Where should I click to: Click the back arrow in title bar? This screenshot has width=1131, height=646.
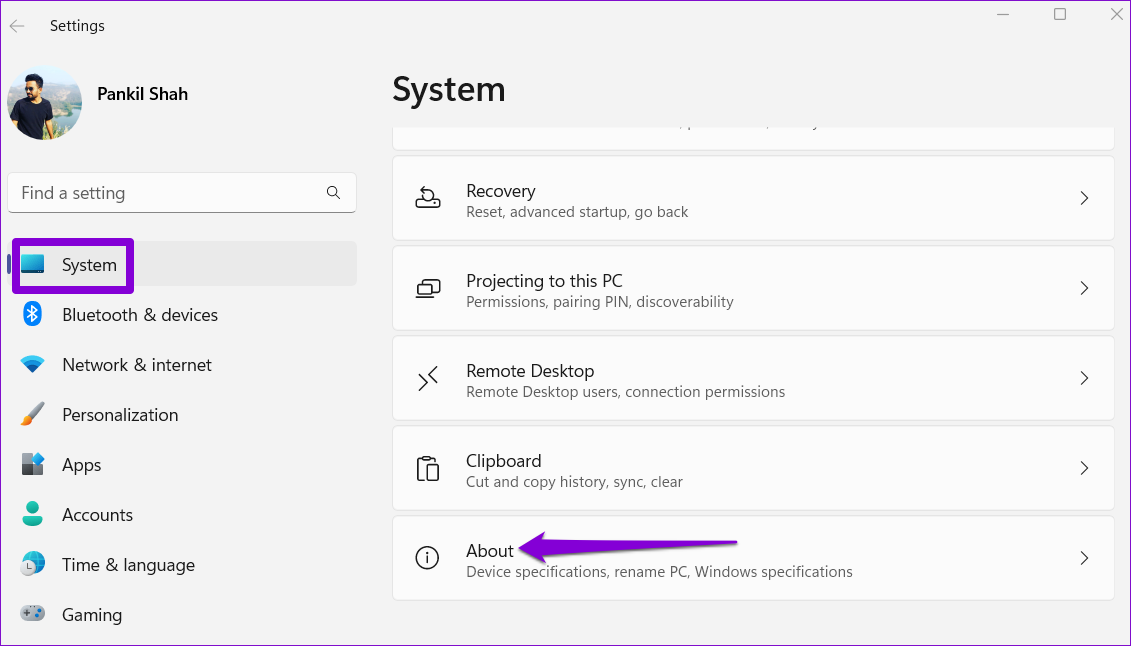17,26
